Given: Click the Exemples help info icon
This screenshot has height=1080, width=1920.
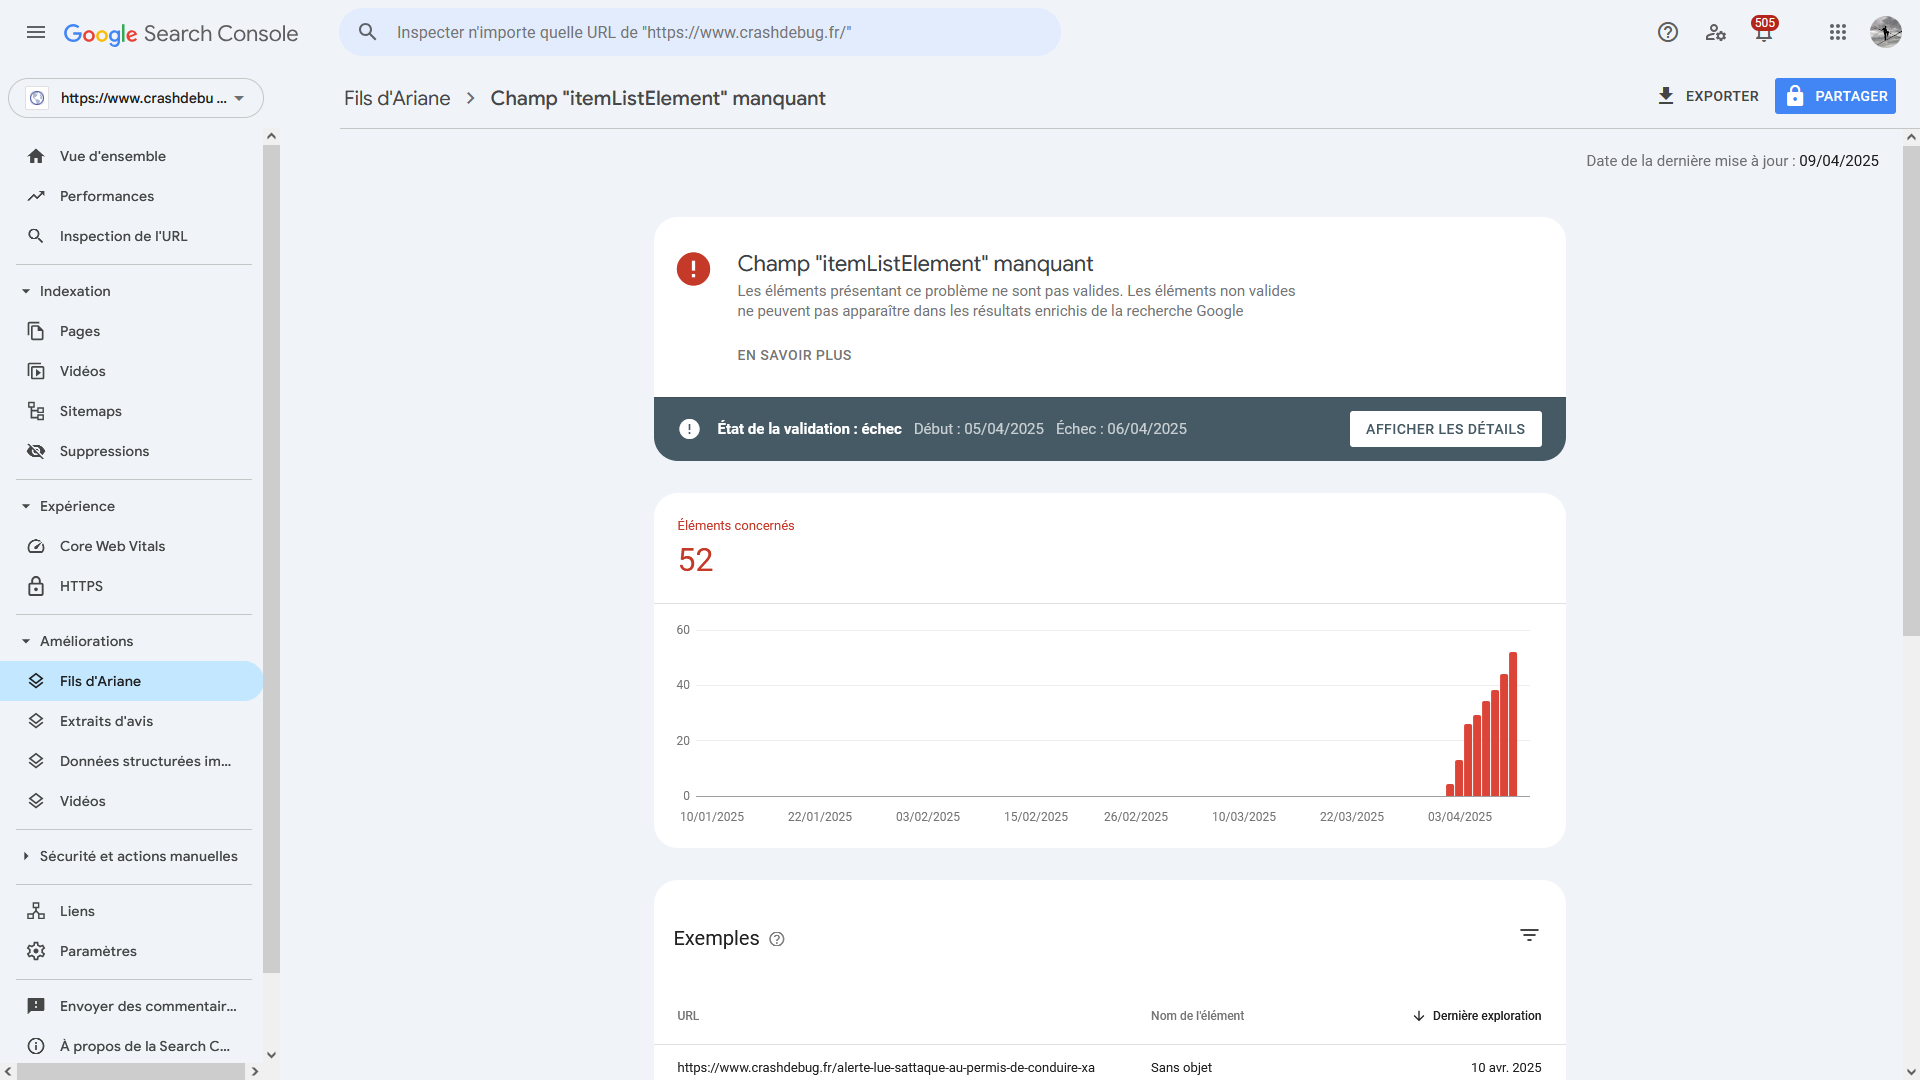Looking at the screenshot, I should pos(777,939).
